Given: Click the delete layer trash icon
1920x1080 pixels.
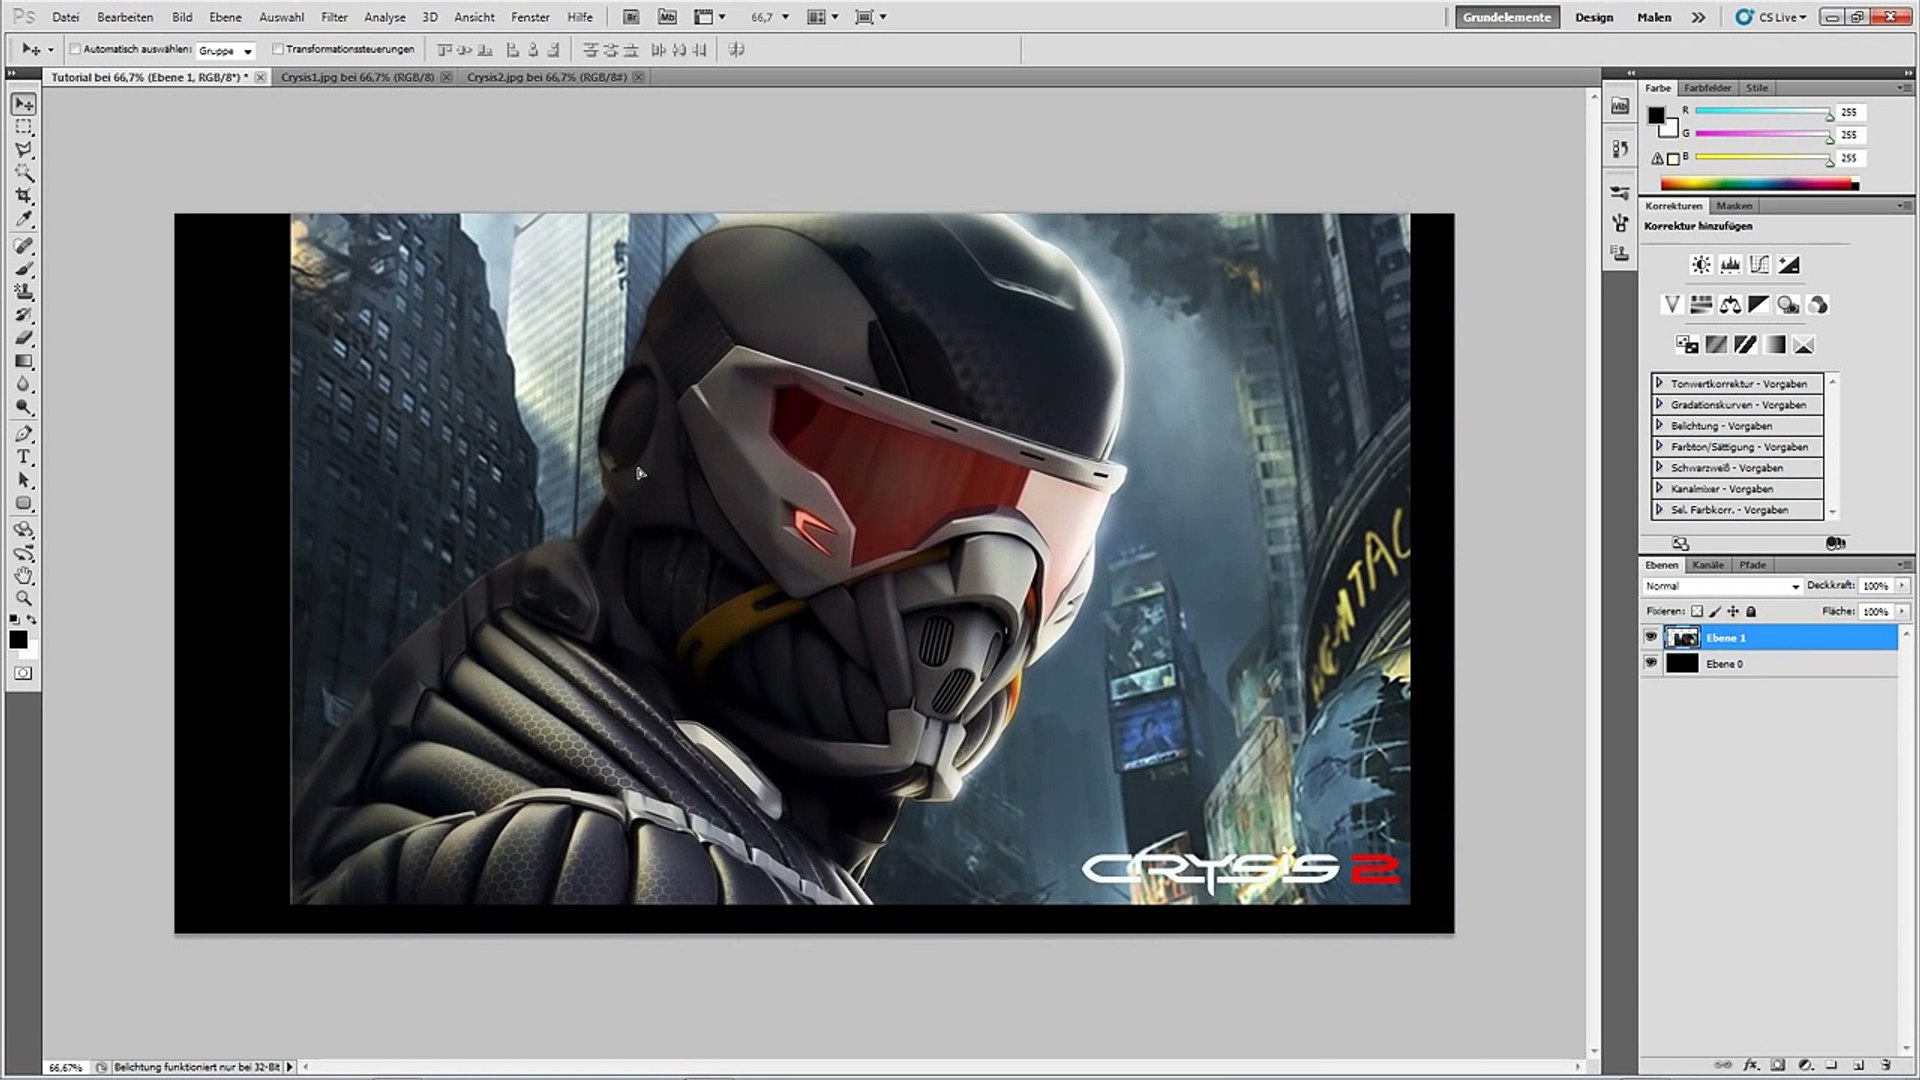Looking at the screenshot, I should (x=1886, y=1065).
